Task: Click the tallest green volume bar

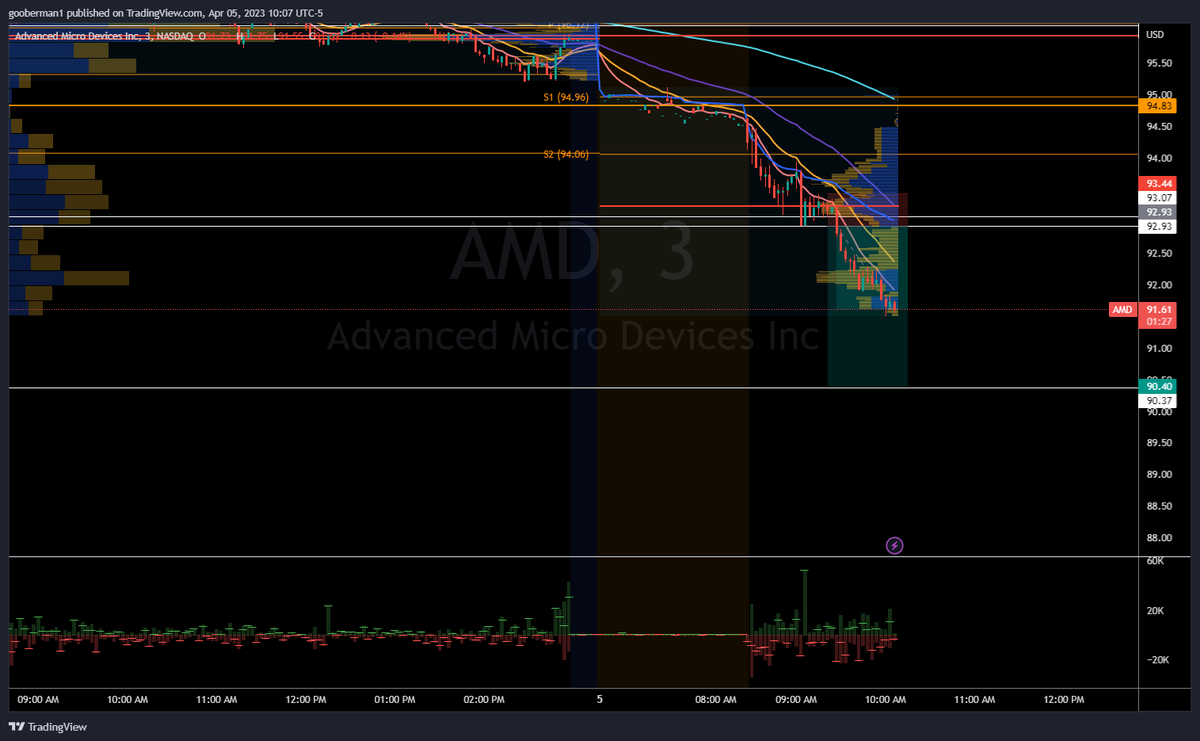Action: [x=804, y=602]
